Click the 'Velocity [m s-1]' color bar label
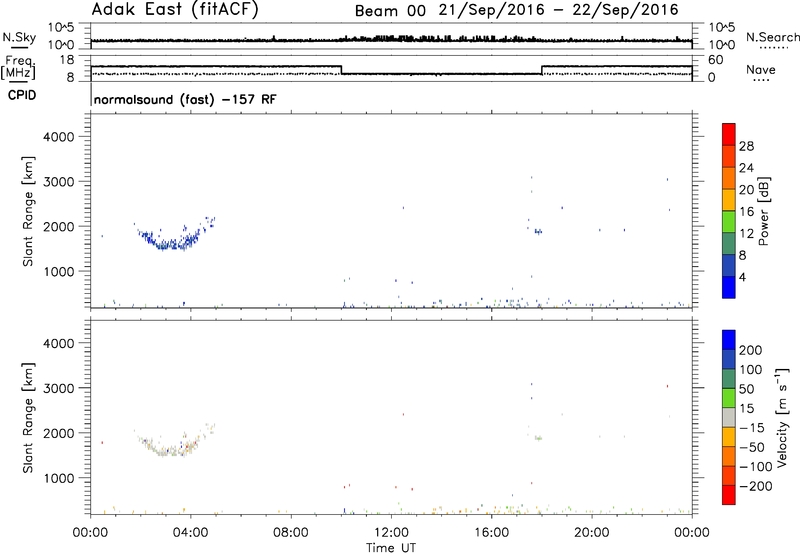800x554 pixels. tap(782, 417)
